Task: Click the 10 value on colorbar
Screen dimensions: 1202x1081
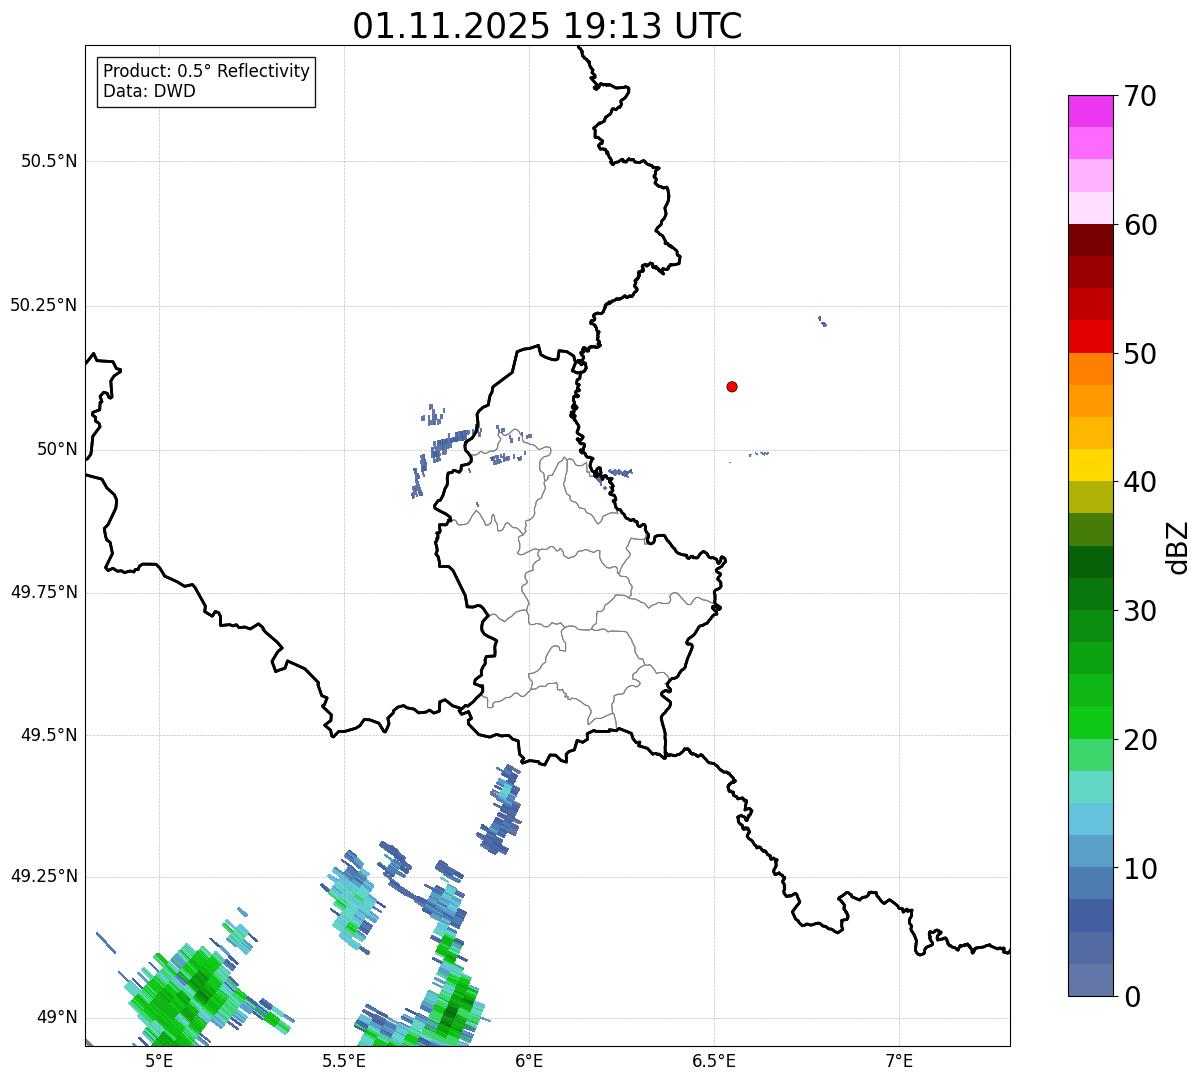Action: (x=1140, y=868)
